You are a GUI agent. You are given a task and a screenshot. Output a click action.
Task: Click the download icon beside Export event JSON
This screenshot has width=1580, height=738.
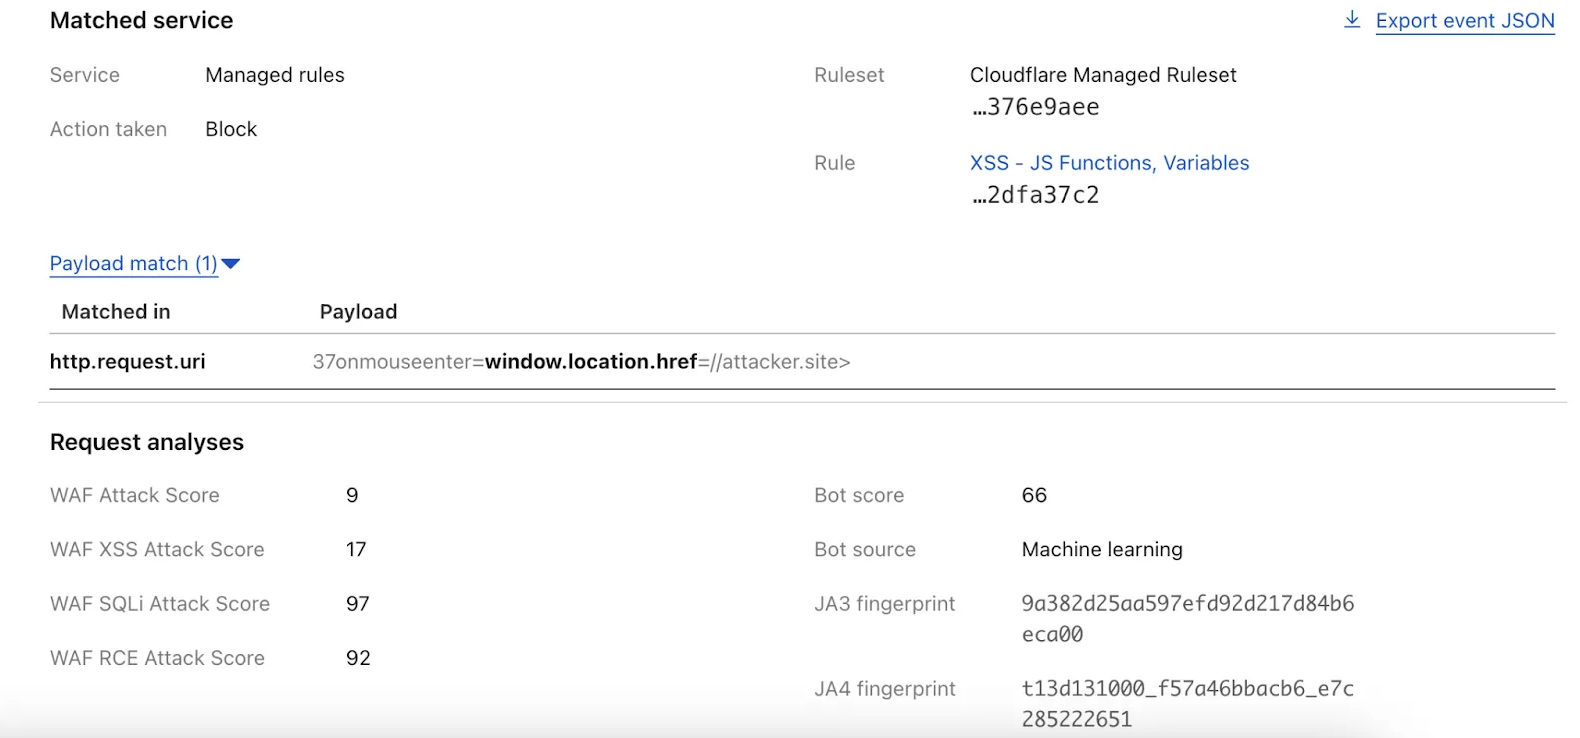(1352, 20)
